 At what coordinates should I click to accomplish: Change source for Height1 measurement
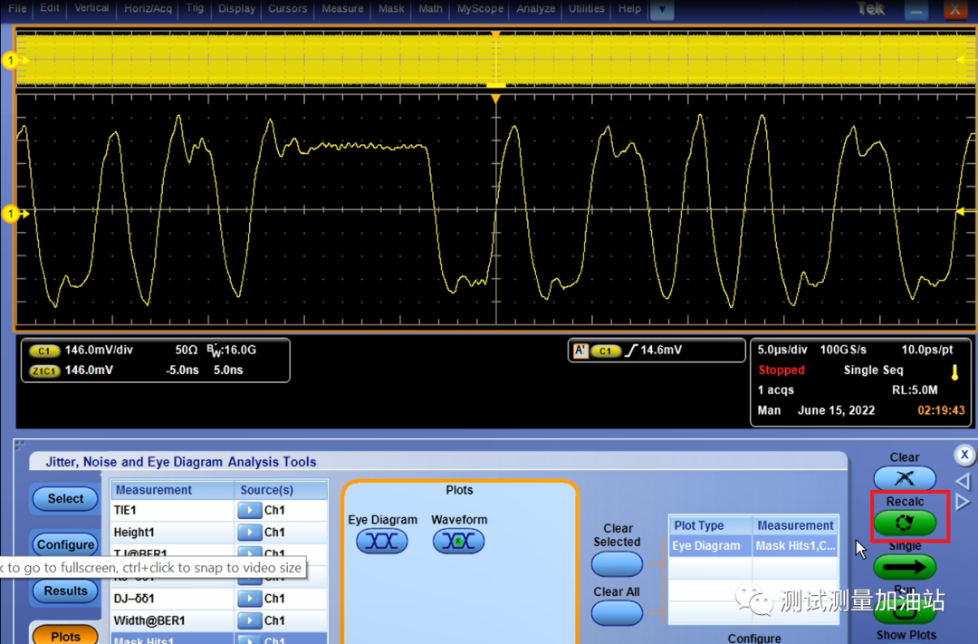pos(249,532)
